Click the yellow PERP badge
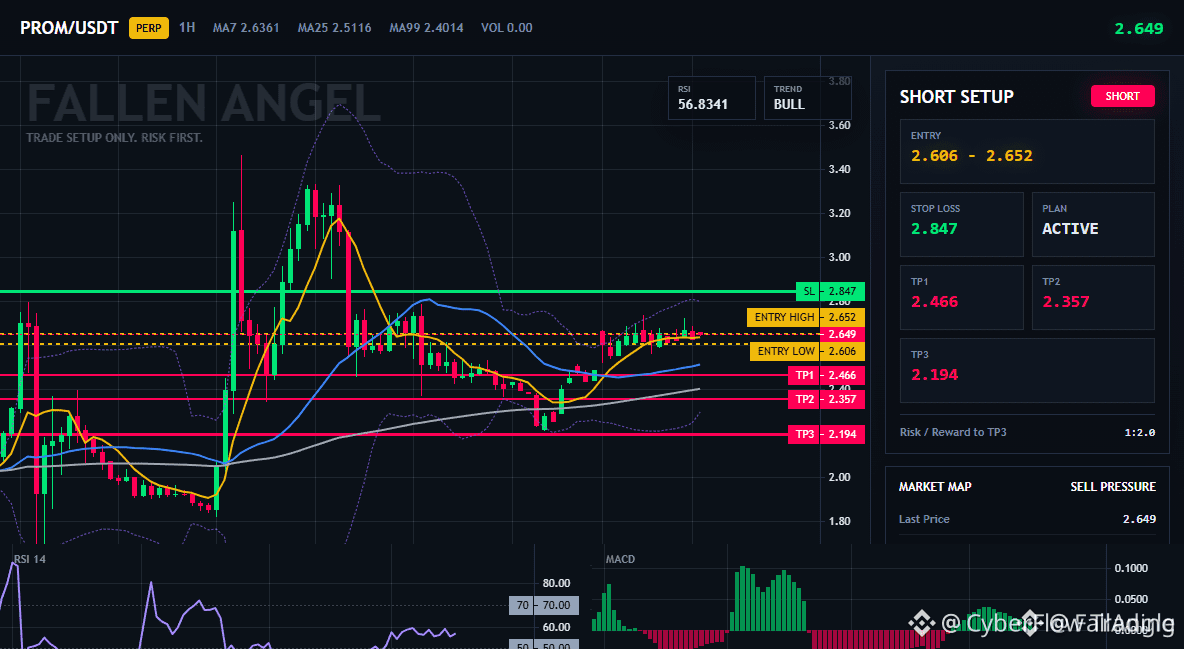1184x649 pixels. [x=149, y=28]
